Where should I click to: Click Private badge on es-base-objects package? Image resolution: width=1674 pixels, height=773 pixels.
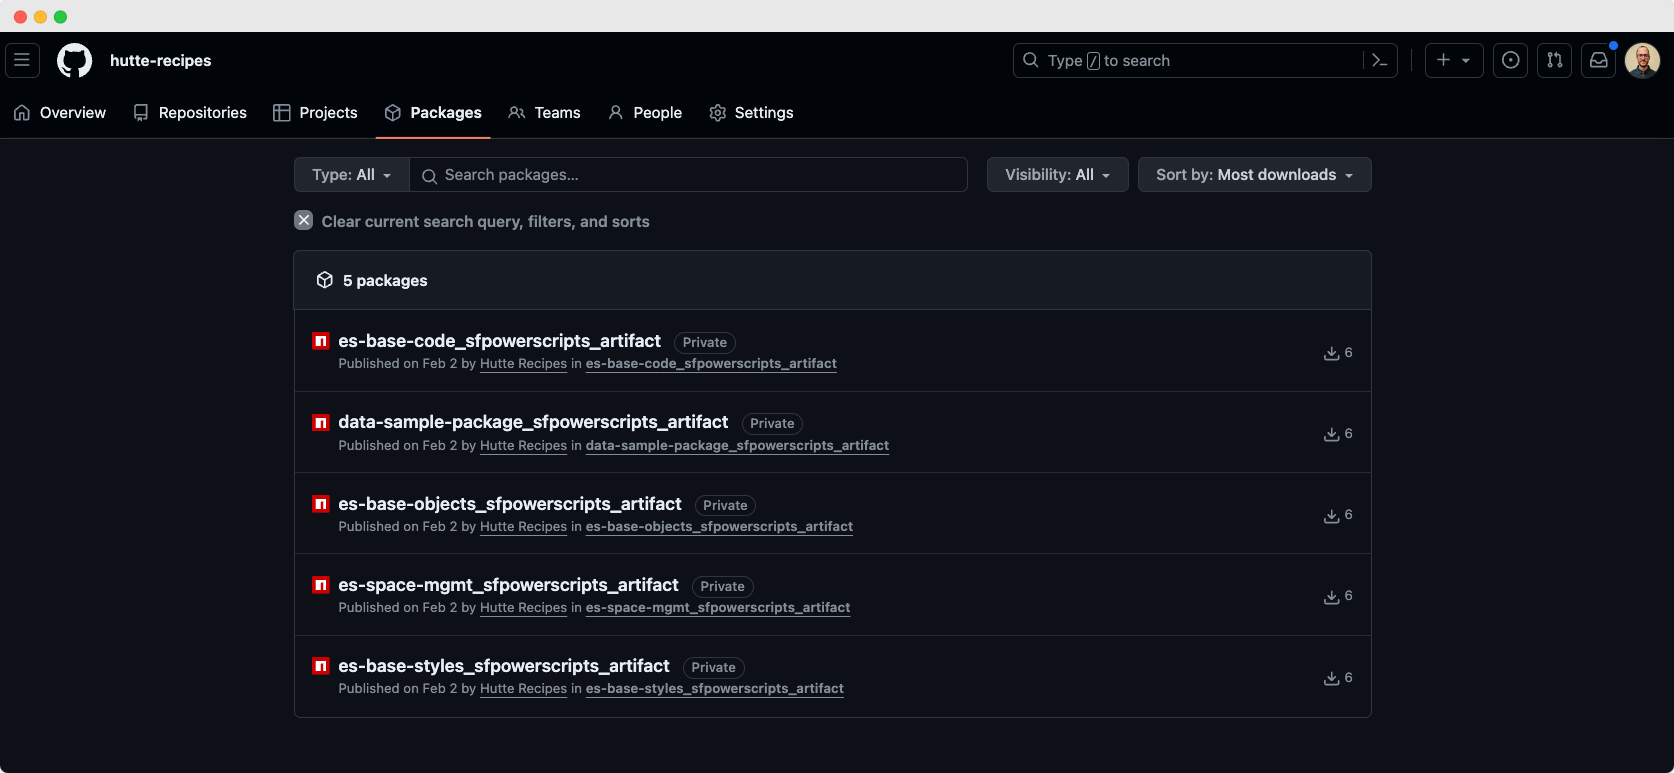coord(725,506)
